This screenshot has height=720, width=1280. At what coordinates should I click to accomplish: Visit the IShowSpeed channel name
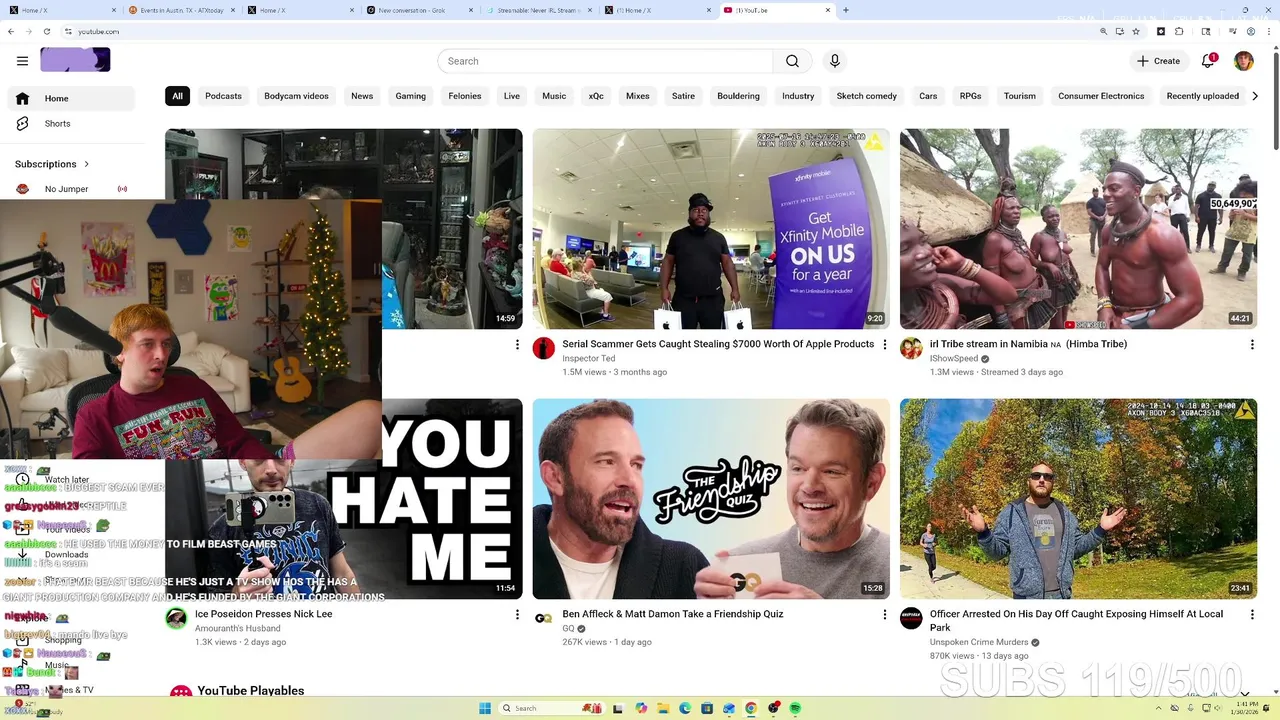point(954,358)
